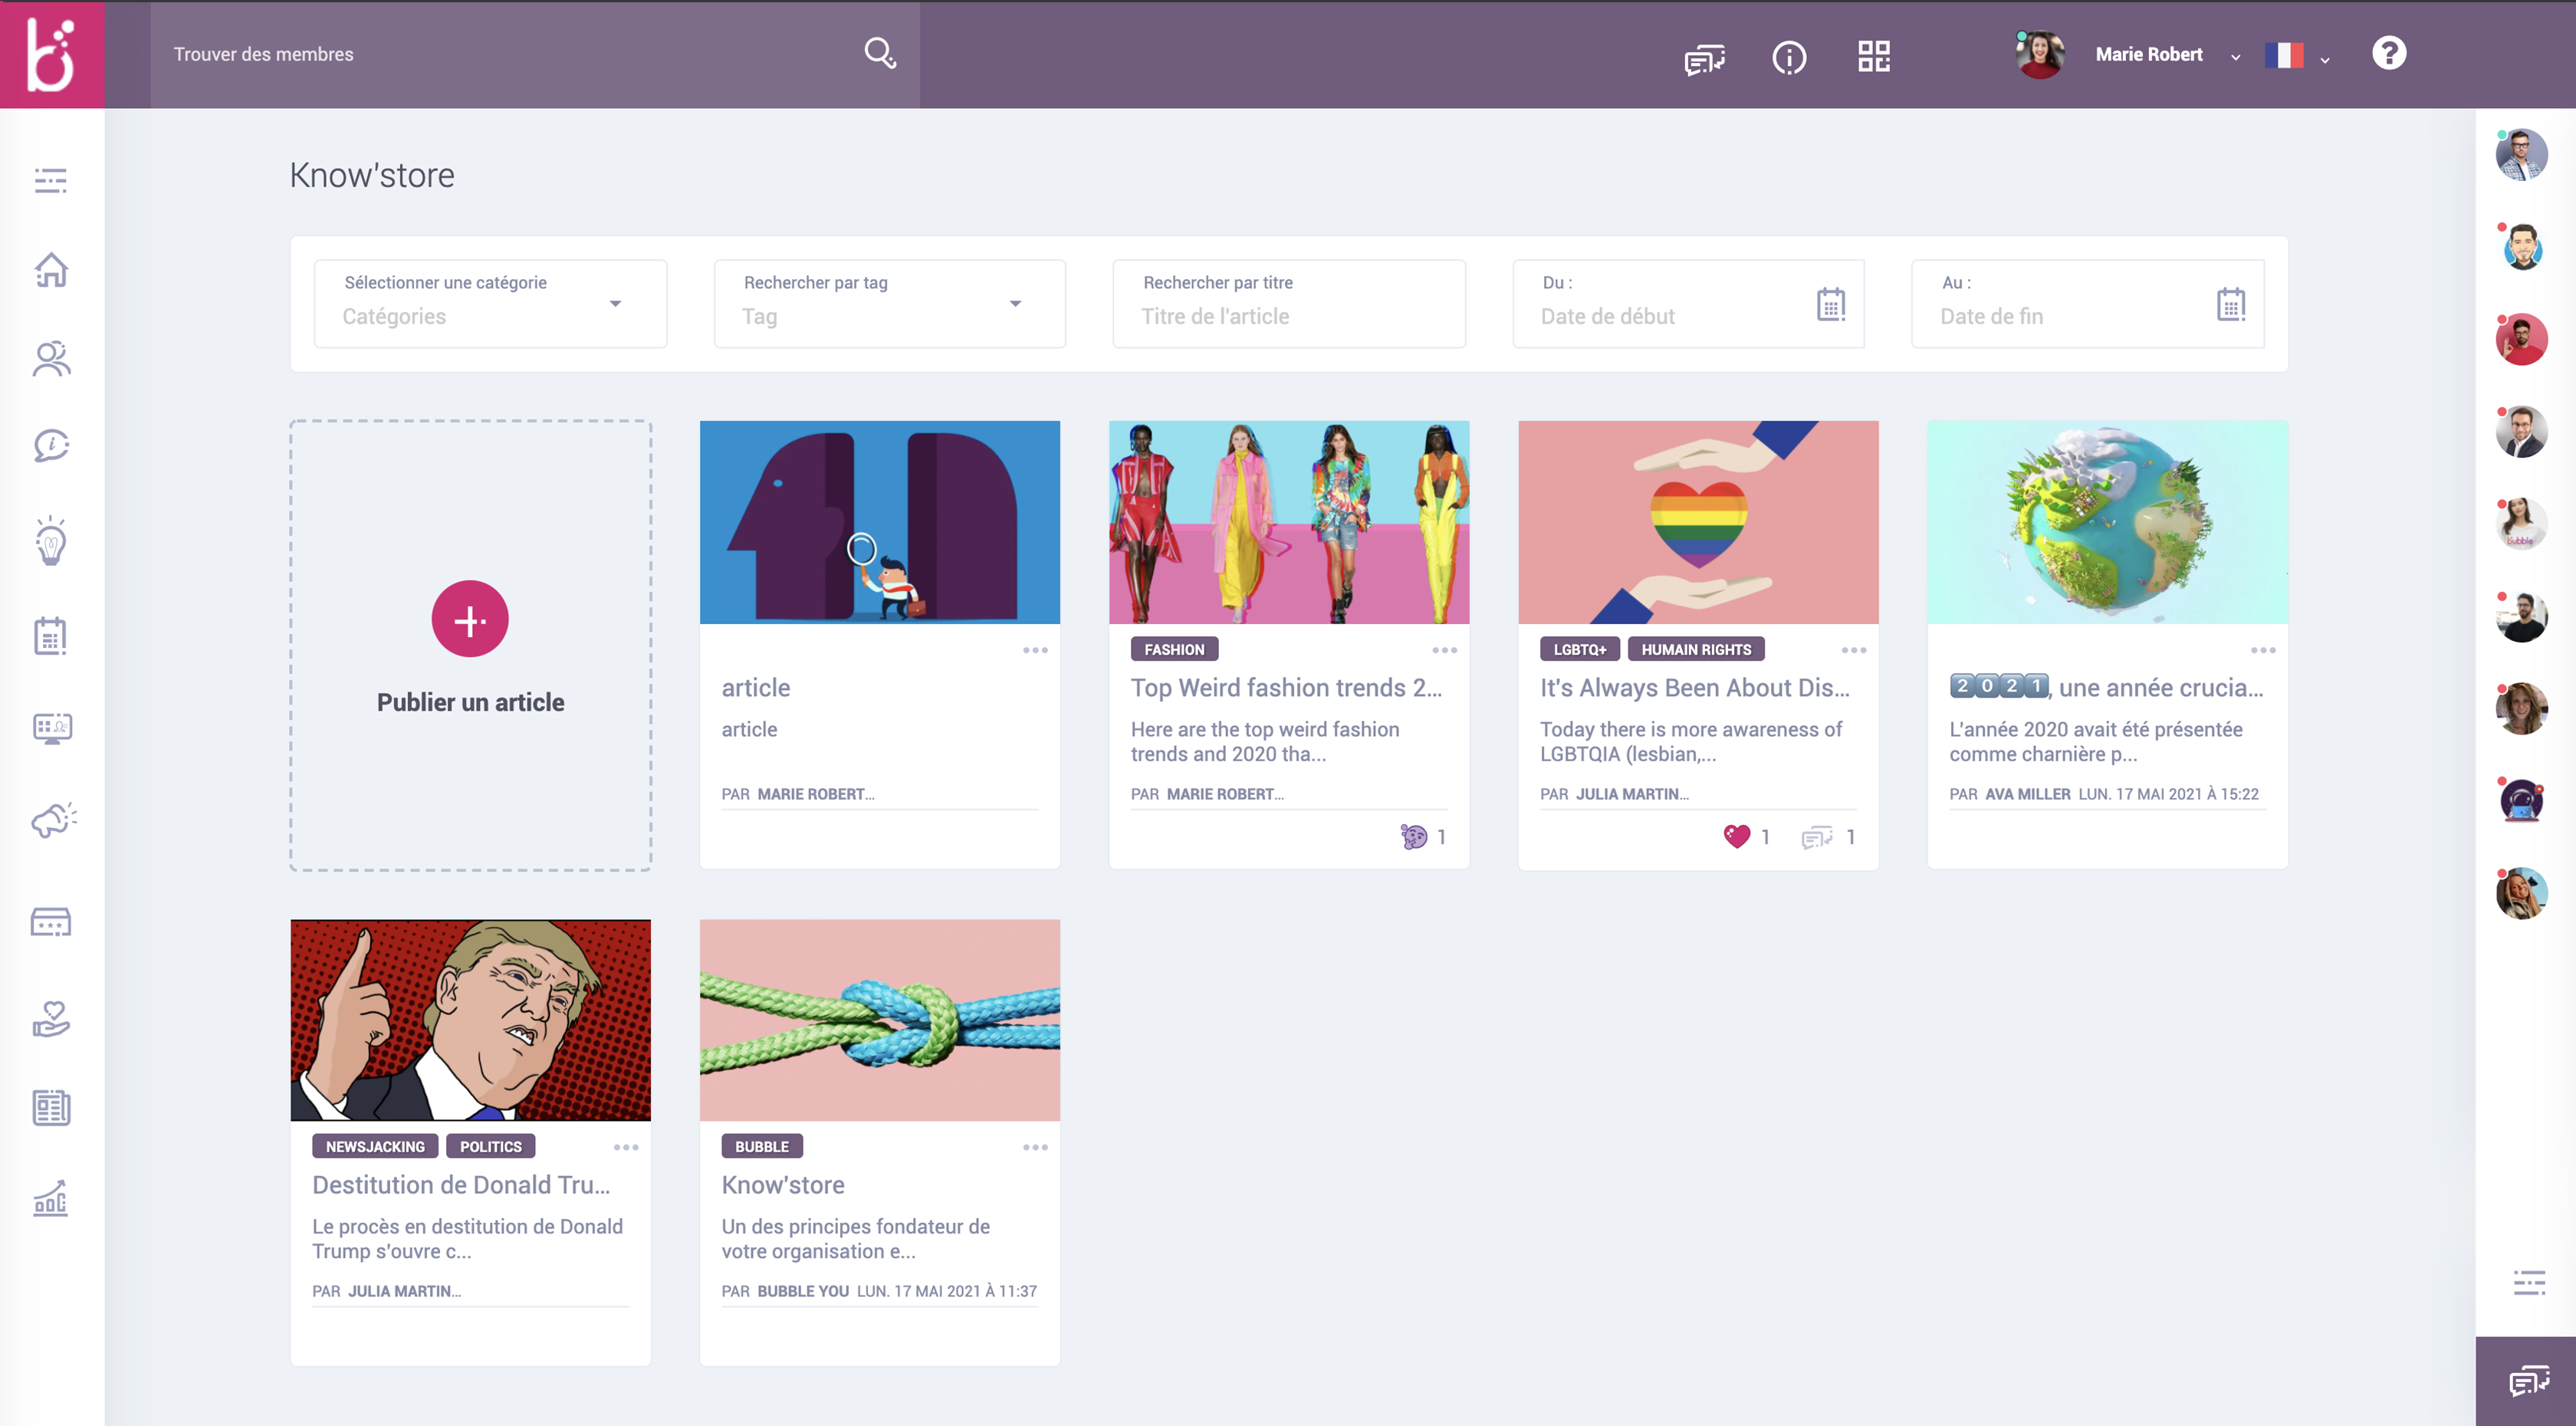Click the heart reaction on LGBTQ article
This screenshot has width=2576, height=1426.
[1737, 836]
